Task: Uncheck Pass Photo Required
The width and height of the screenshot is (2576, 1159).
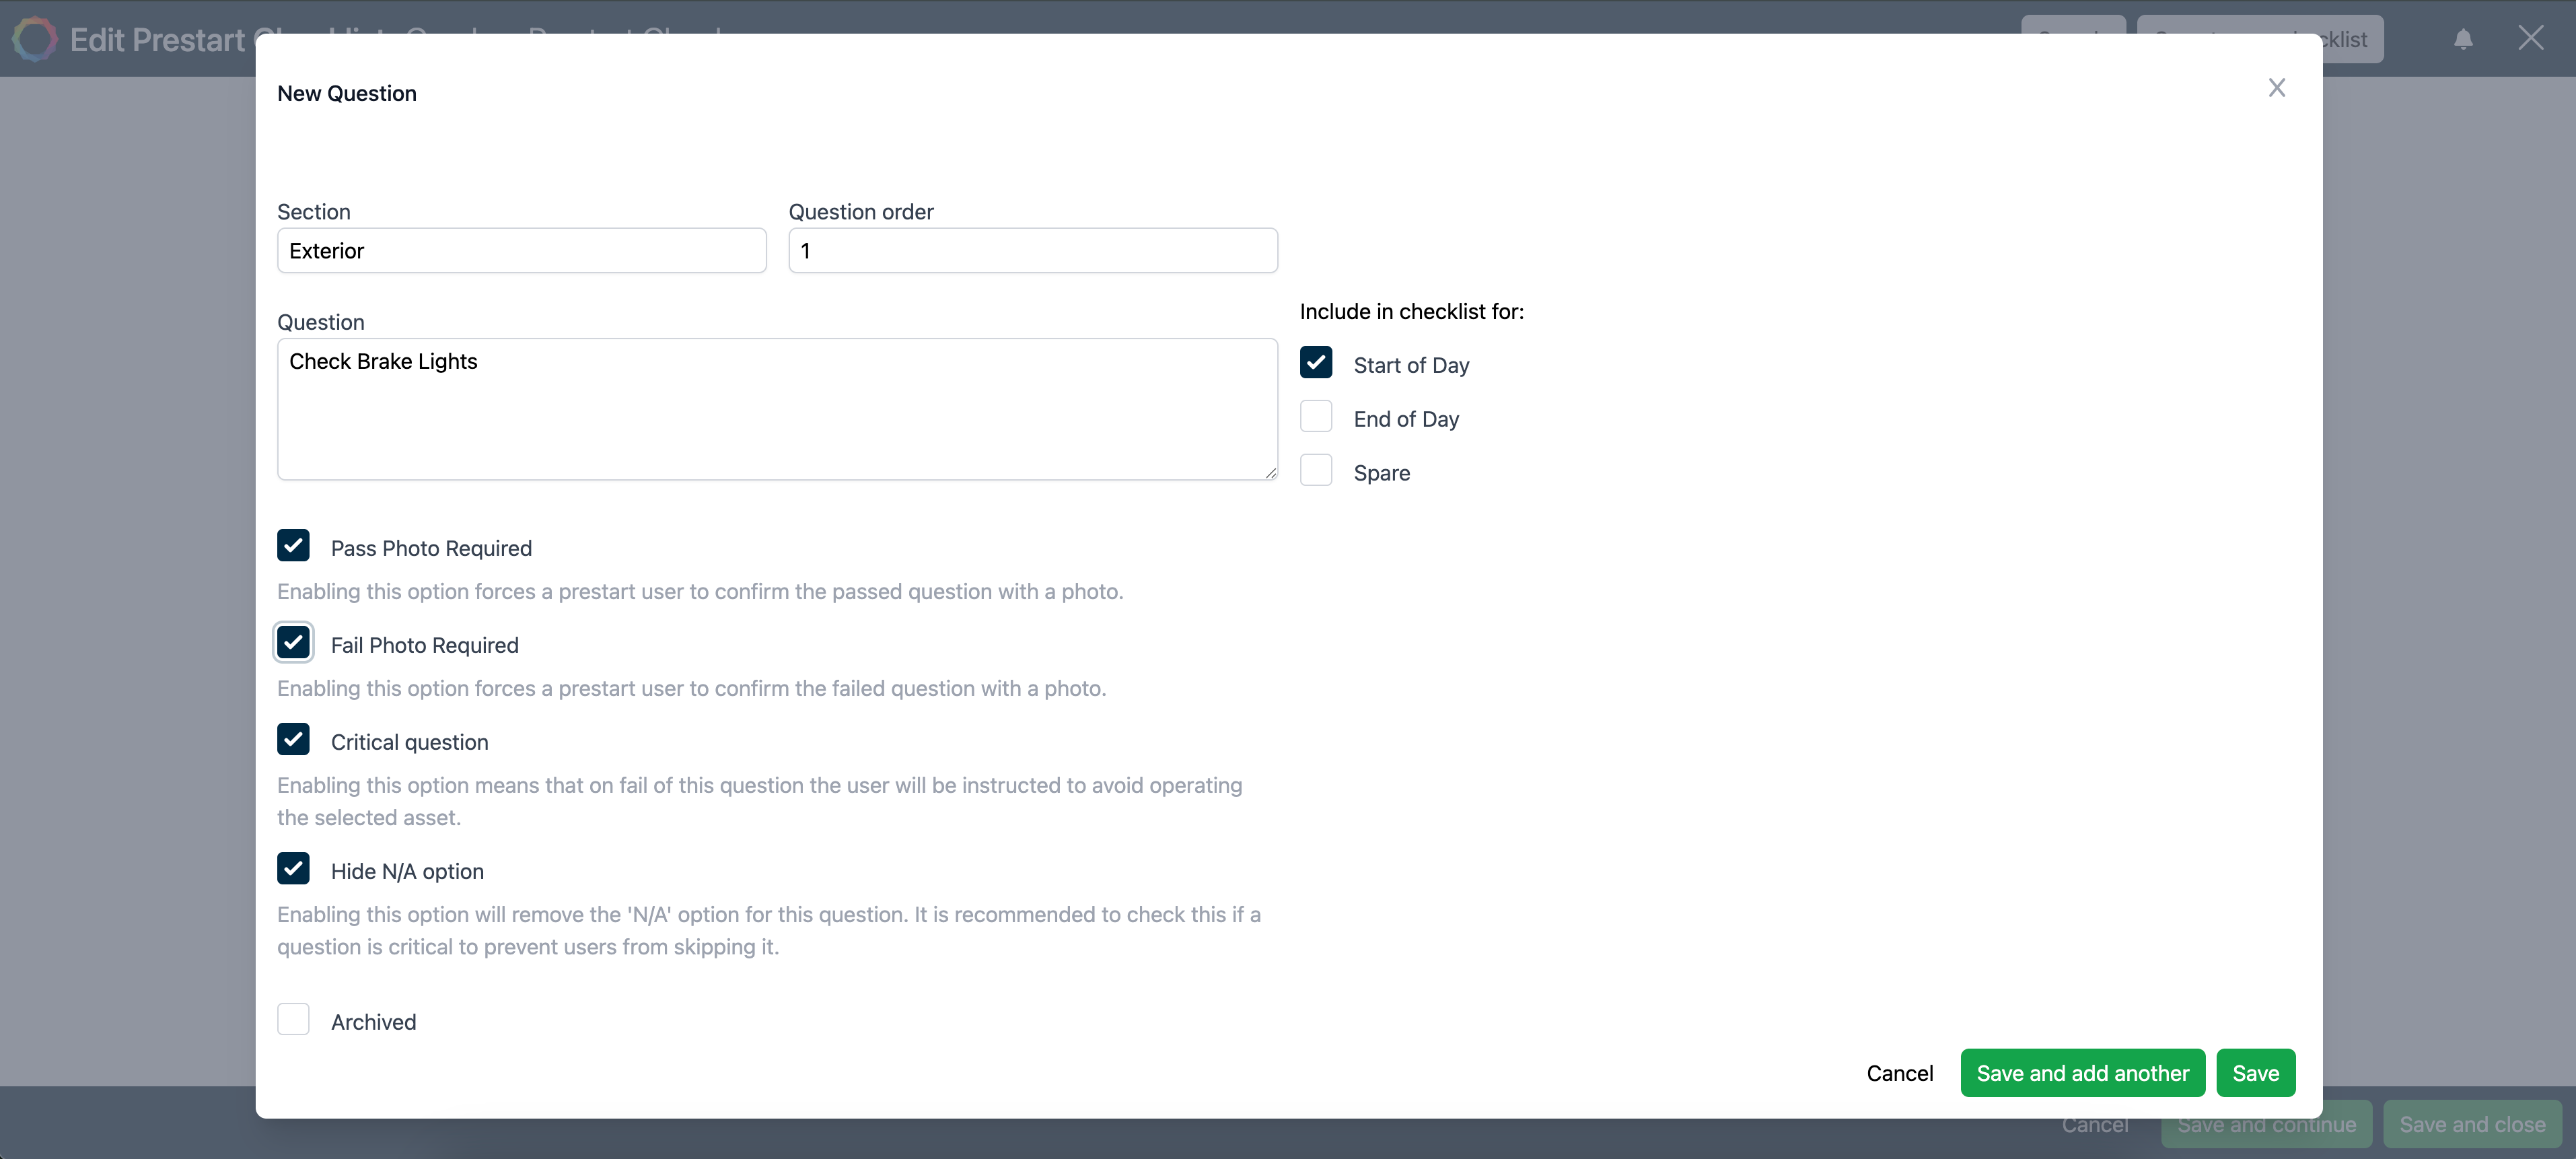Action: pos(293,545)
